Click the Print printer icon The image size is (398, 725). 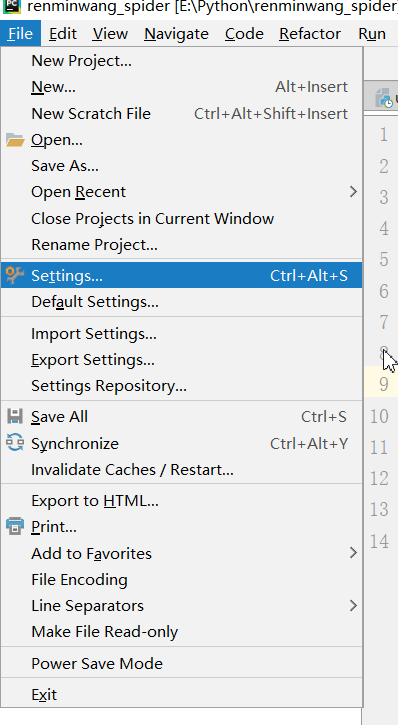point(15,526)
